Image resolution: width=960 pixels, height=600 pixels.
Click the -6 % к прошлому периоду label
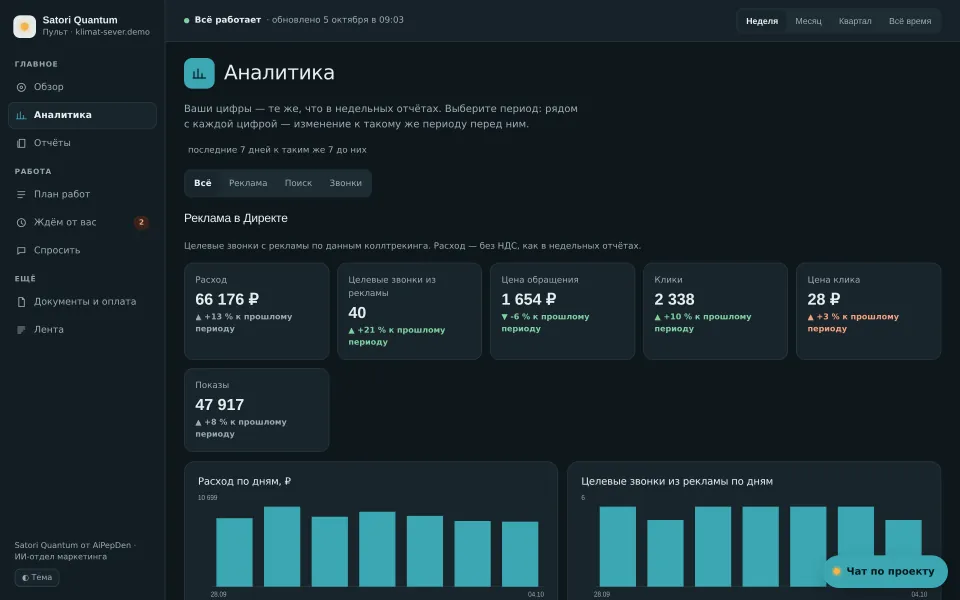pyautogui.click(x=545, y=323)
